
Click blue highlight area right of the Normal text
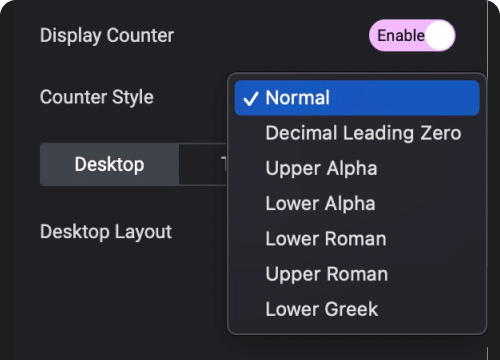pyautogui.click(x=403, y=98)
